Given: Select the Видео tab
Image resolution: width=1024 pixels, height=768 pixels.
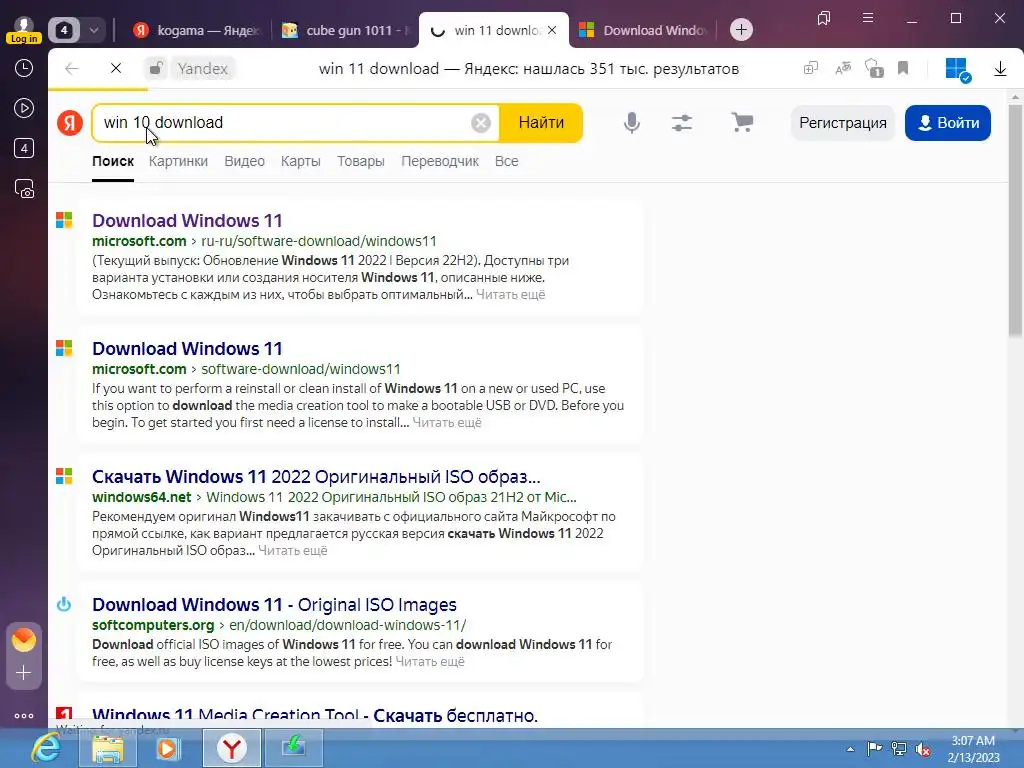Looking at the screenshot, I should coord(244,161).
